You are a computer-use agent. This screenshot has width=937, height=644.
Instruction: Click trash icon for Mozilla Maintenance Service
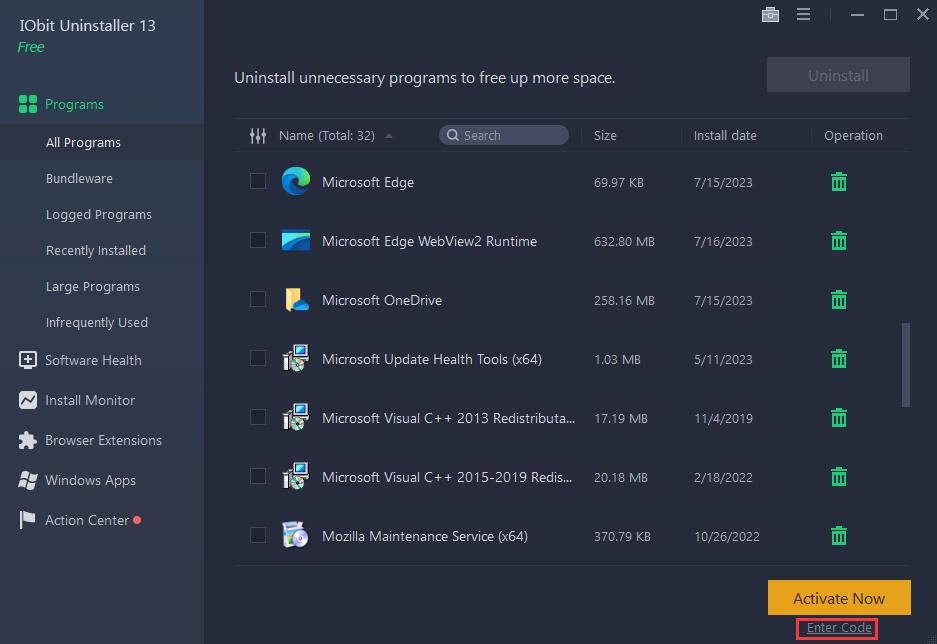(x=838, y=535)
